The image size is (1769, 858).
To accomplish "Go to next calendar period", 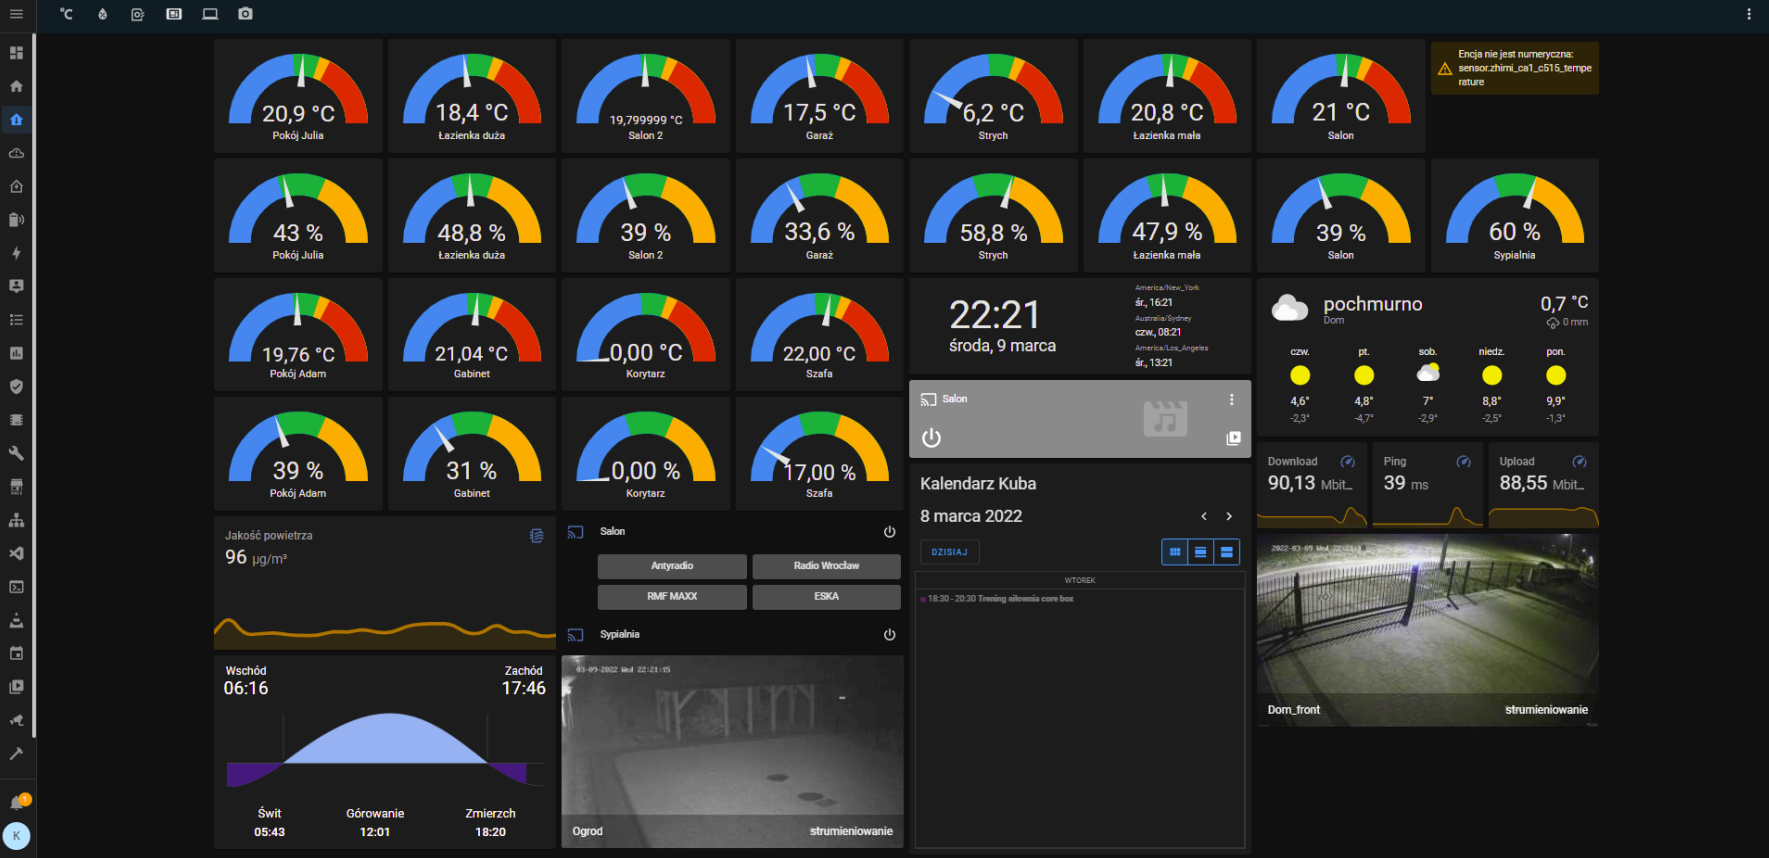I will point(1229,517).
